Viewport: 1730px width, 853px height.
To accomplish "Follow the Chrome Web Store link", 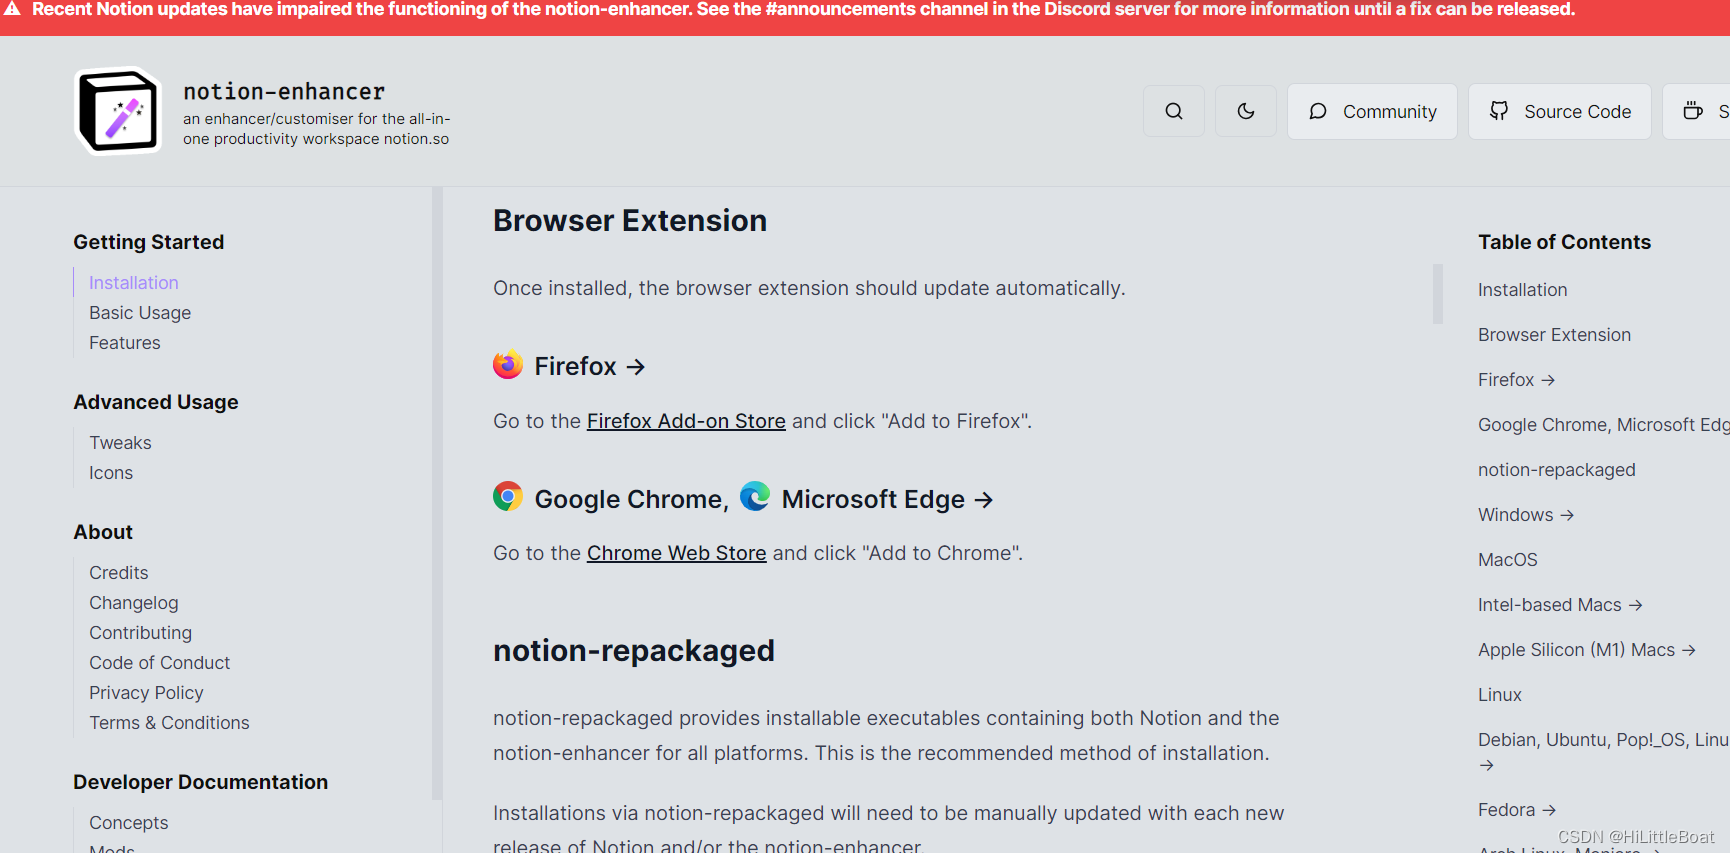I will (x=677, y=553).
